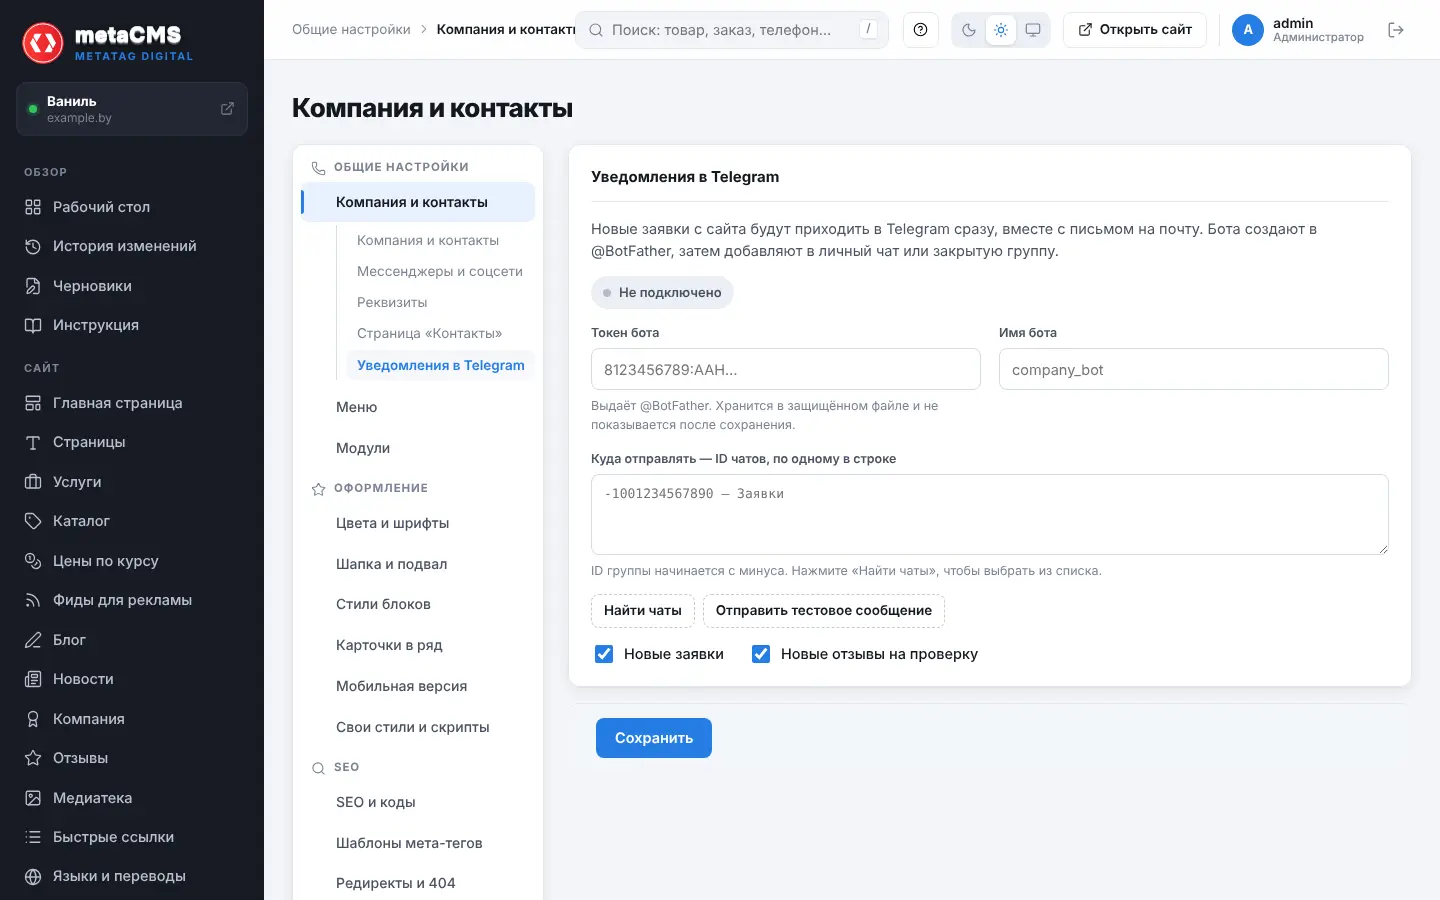
Task: Click Отправить тестовое сообщение button
Action: point(824,610)
